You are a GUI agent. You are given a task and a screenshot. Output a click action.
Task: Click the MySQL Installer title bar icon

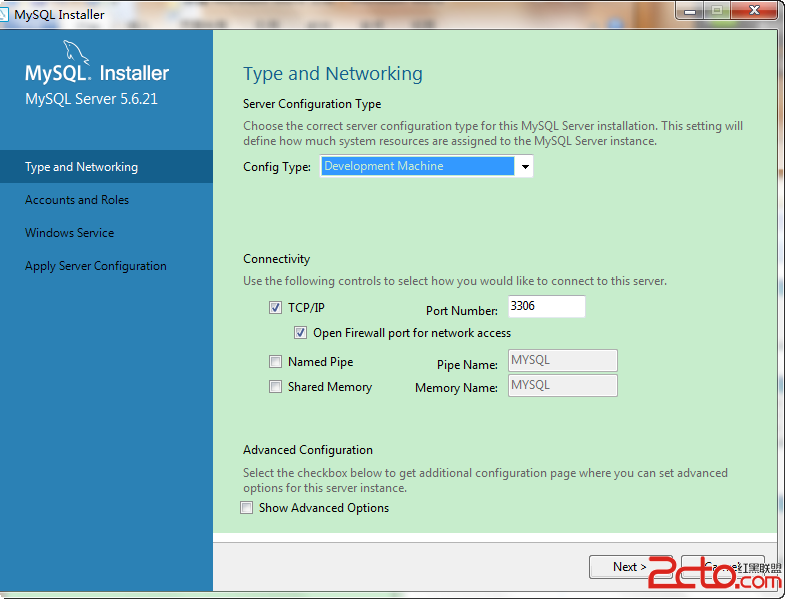[4, 15]
